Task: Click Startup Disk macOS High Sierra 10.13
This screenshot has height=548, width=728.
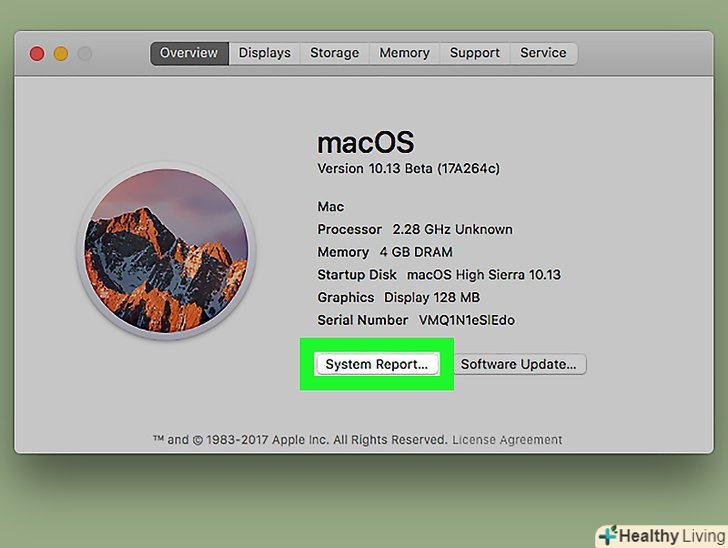Action: click(x=439, y=275)
